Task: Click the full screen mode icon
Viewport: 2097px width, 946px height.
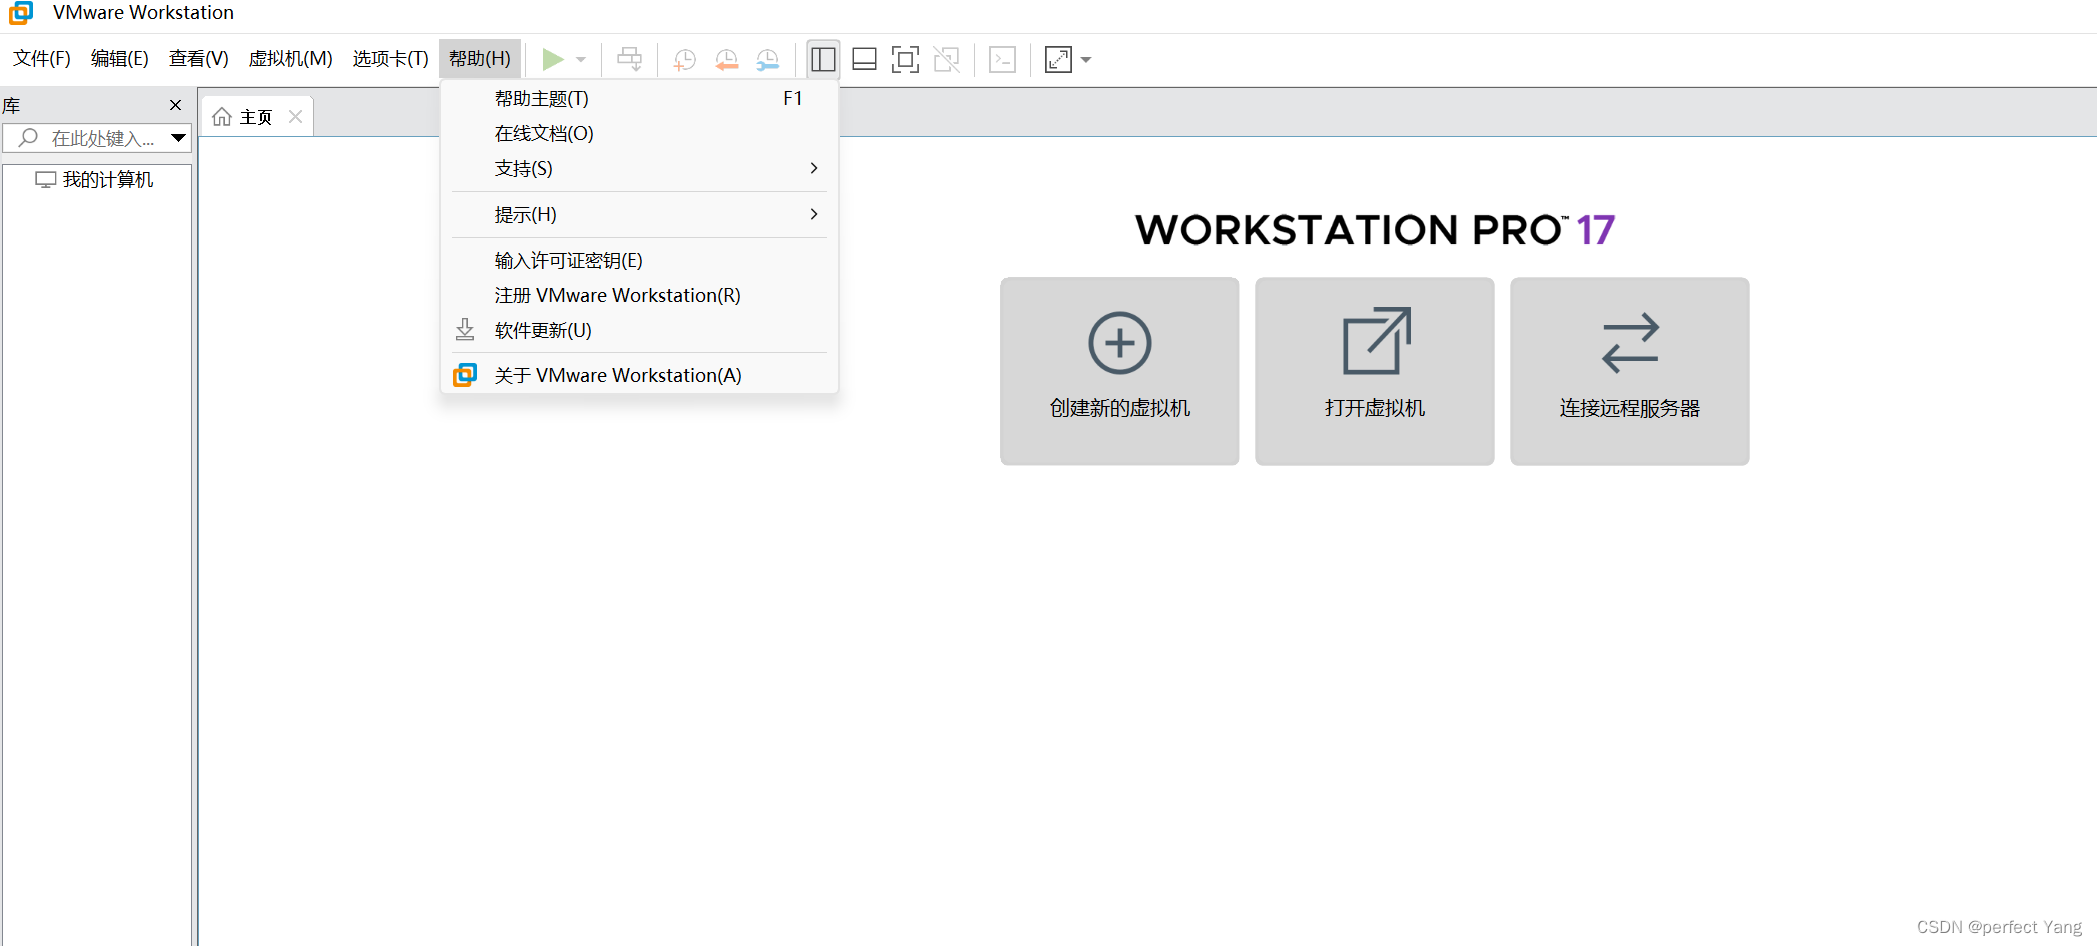Action: click(x=905, y=59)
